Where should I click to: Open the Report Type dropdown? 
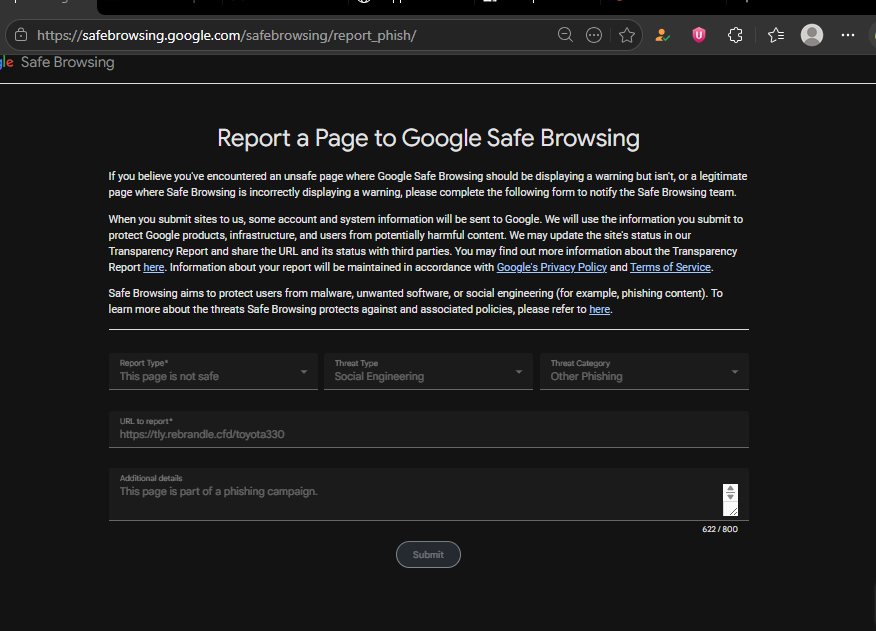click(x=213, y=371)
